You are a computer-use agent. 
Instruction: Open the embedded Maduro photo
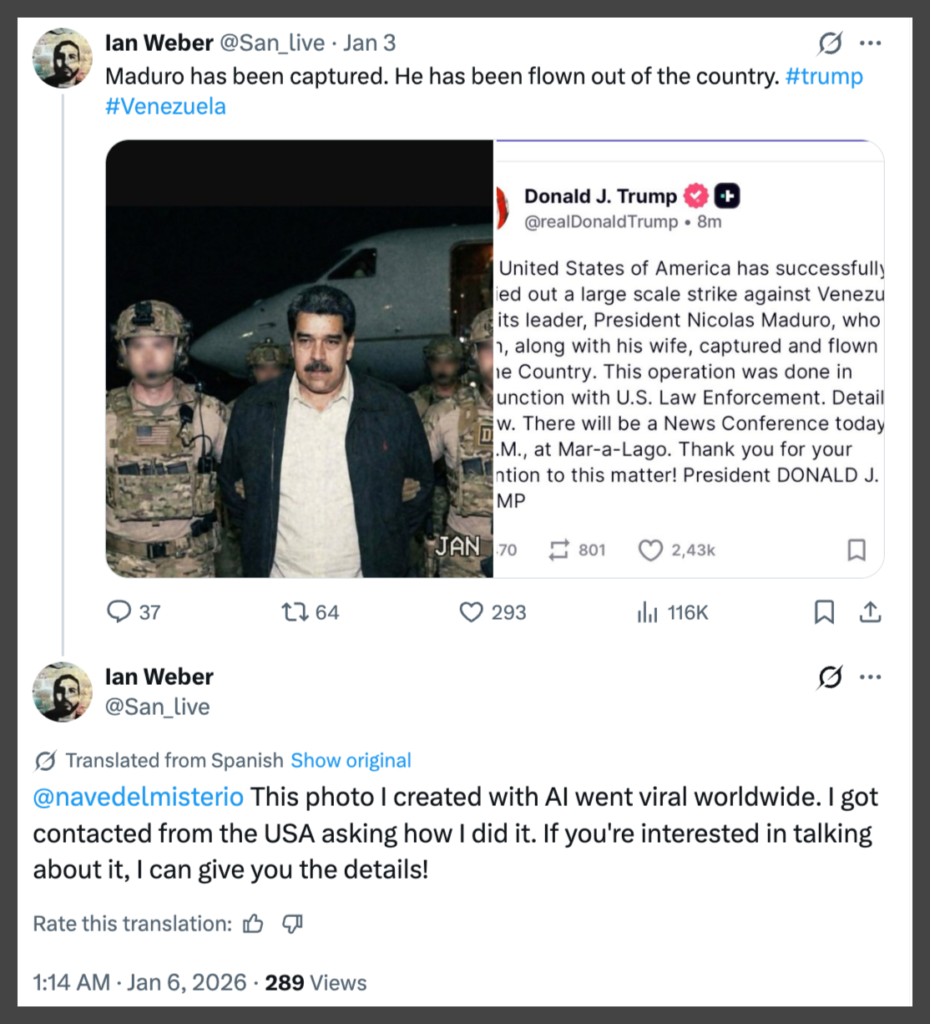click(299, 358)
